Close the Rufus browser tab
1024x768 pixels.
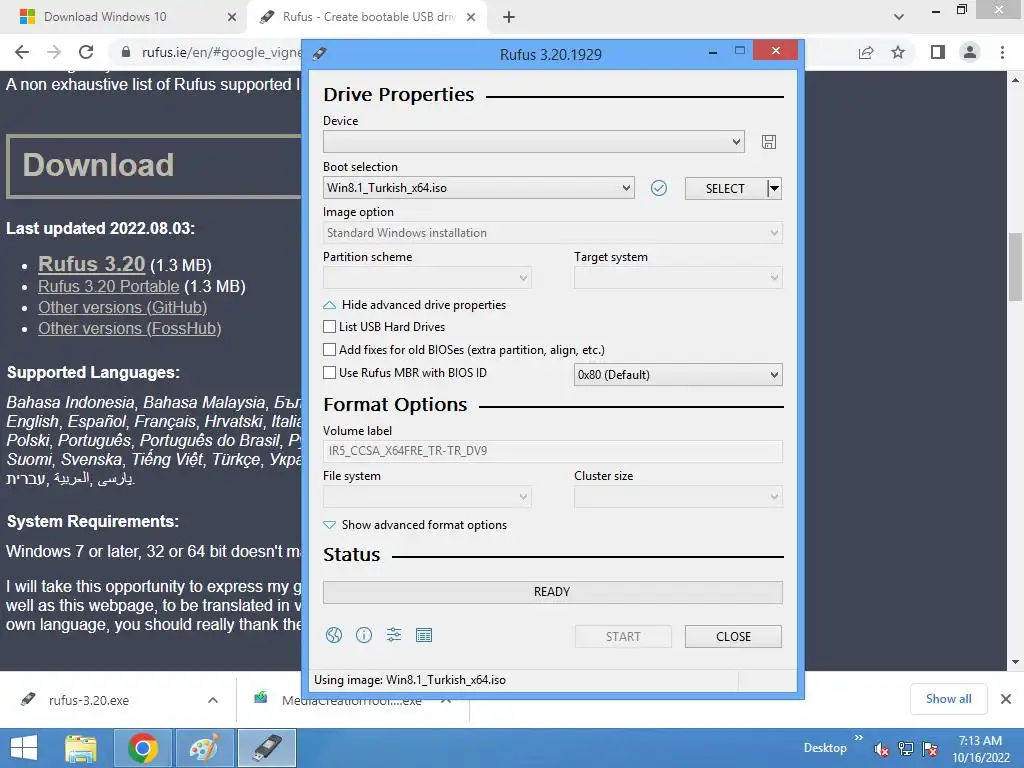[471, 17]
